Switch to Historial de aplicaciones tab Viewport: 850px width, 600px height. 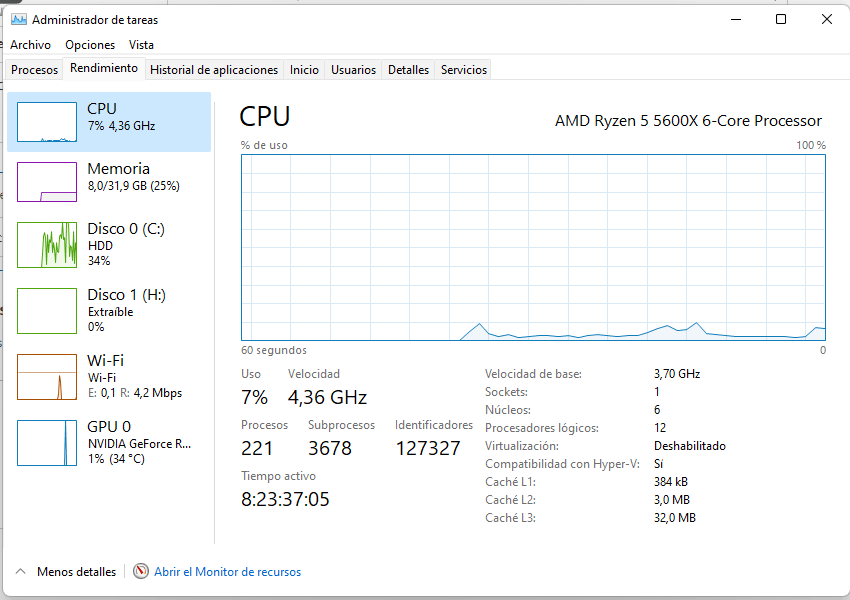213,70
